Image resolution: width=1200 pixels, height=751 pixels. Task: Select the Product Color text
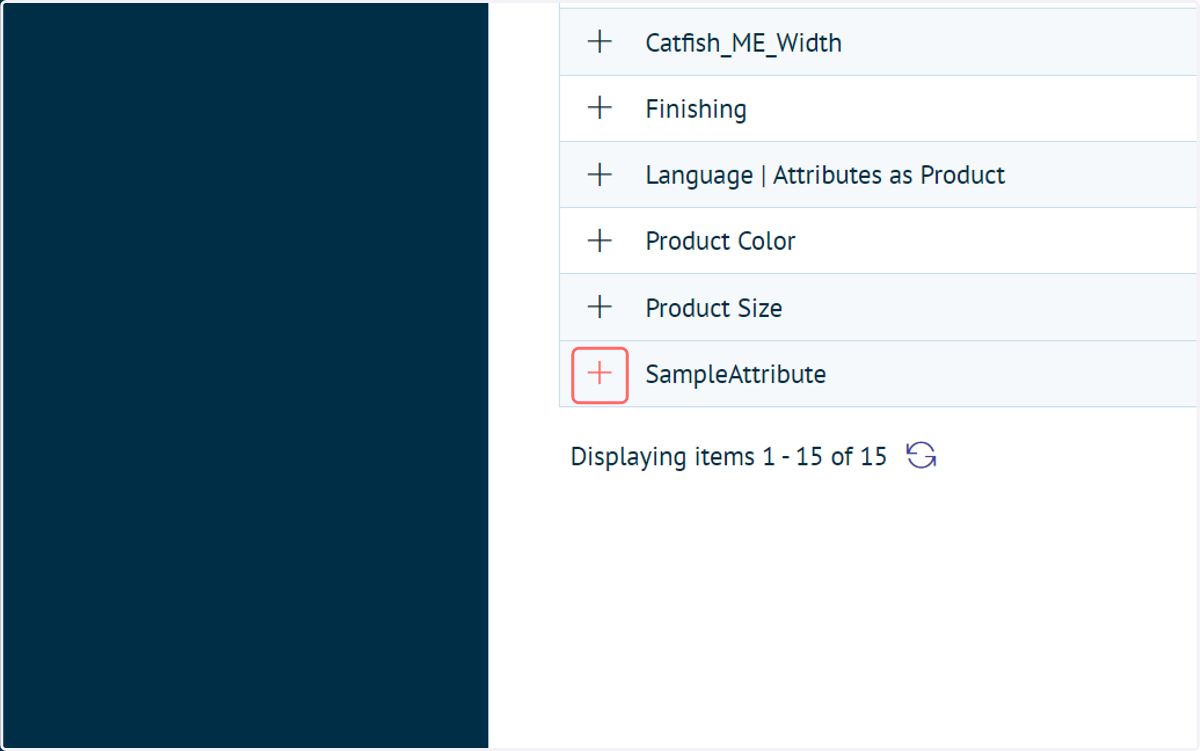[x=720, y=241]
